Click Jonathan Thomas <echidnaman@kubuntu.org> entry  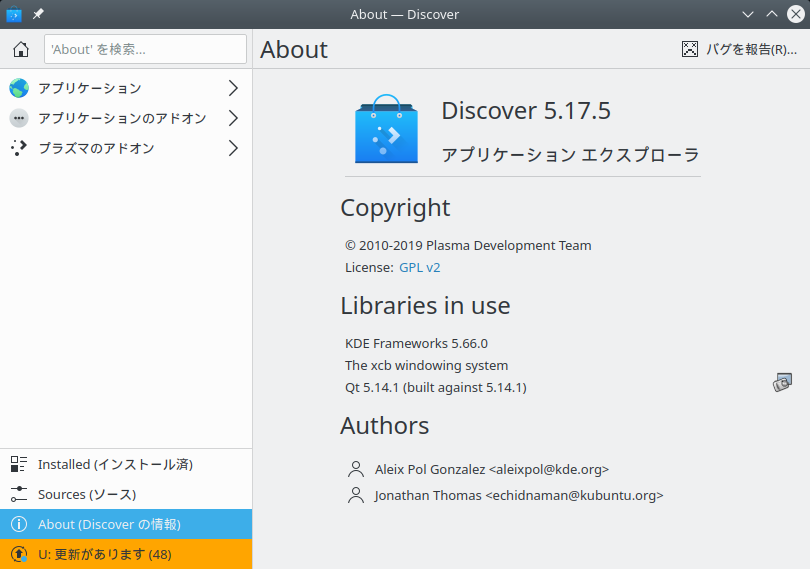[519, 495]
